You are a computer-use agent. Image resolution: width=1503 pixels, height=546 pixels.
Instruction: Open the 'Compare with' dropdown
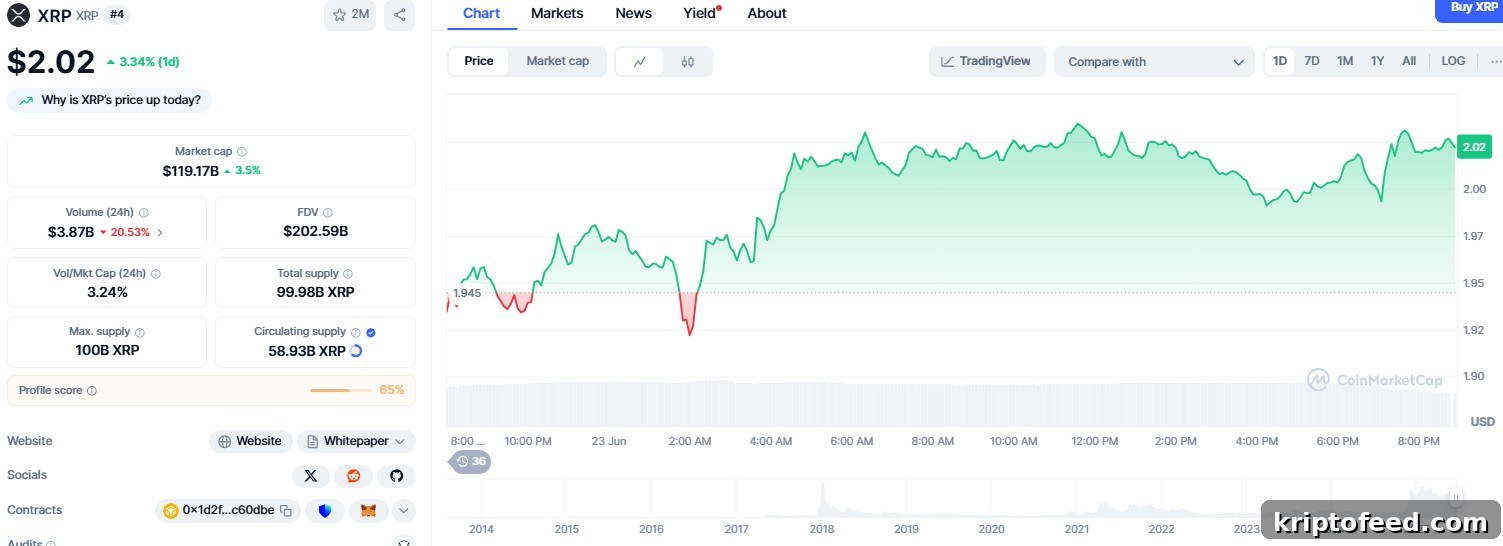pyautogui.click(x=1154, y=62)
